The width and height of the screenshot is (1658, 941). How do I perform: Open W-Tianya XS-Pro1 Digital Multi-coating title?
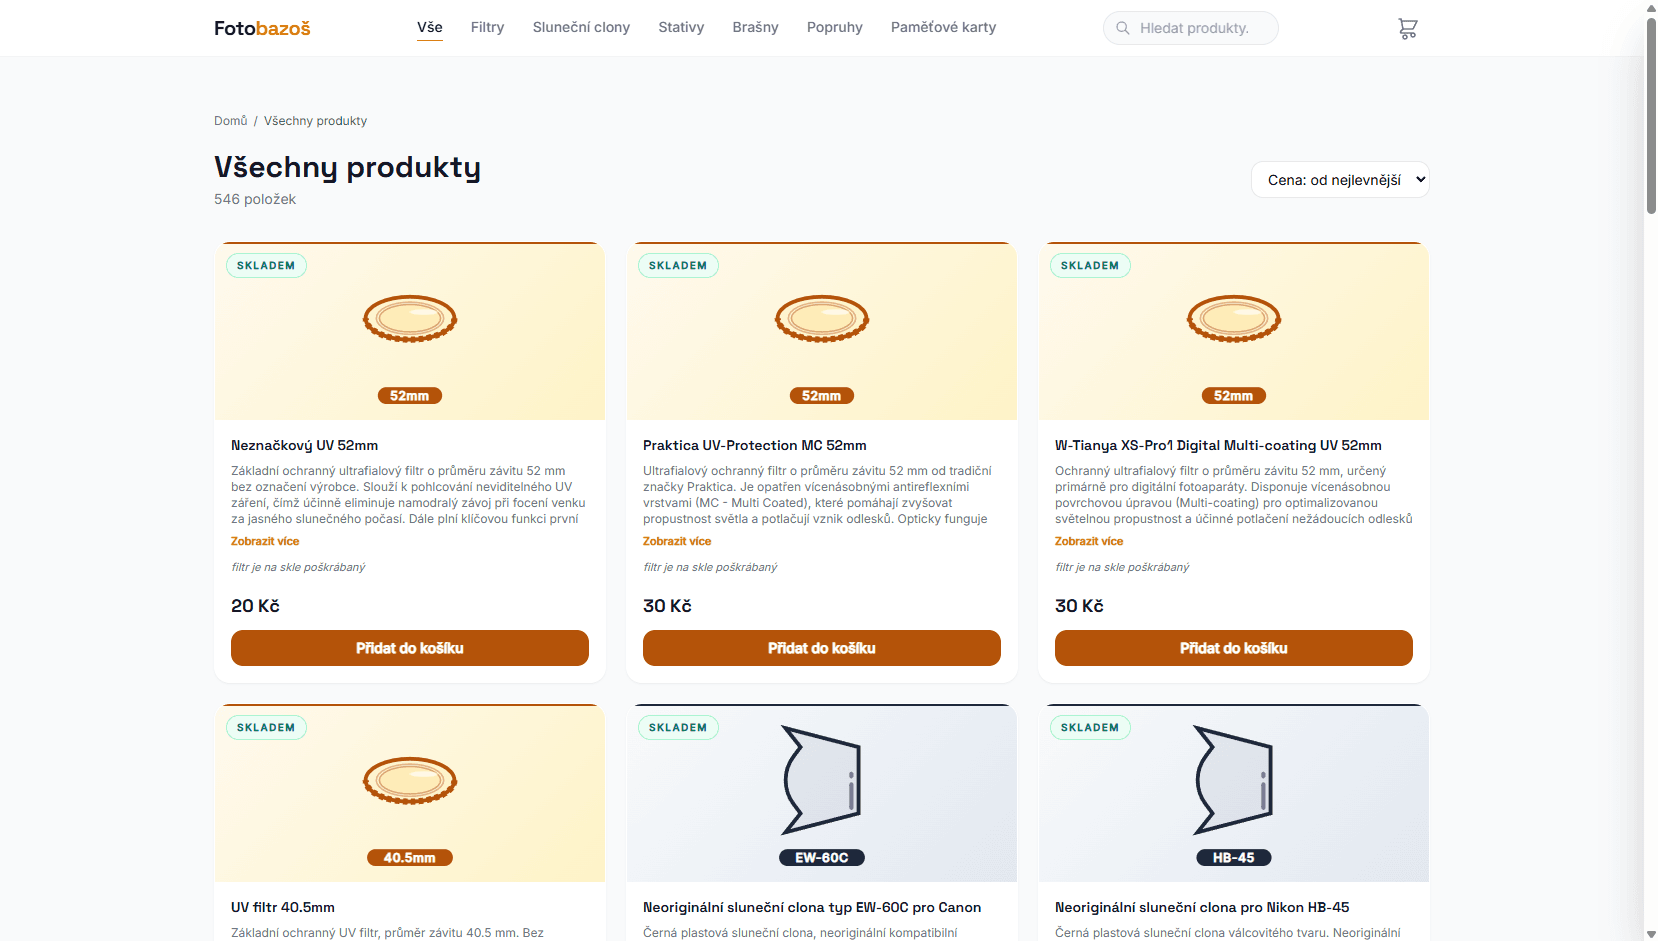(1218, 446)
